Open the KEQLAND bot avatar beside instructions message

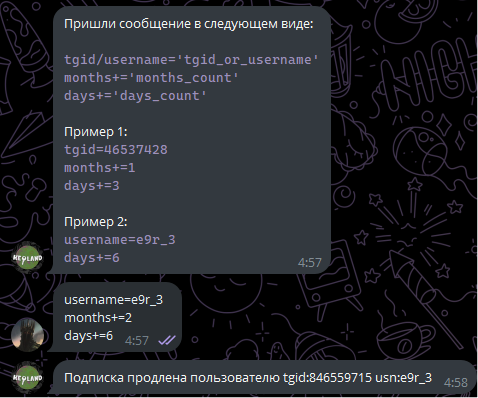point(27,258)
